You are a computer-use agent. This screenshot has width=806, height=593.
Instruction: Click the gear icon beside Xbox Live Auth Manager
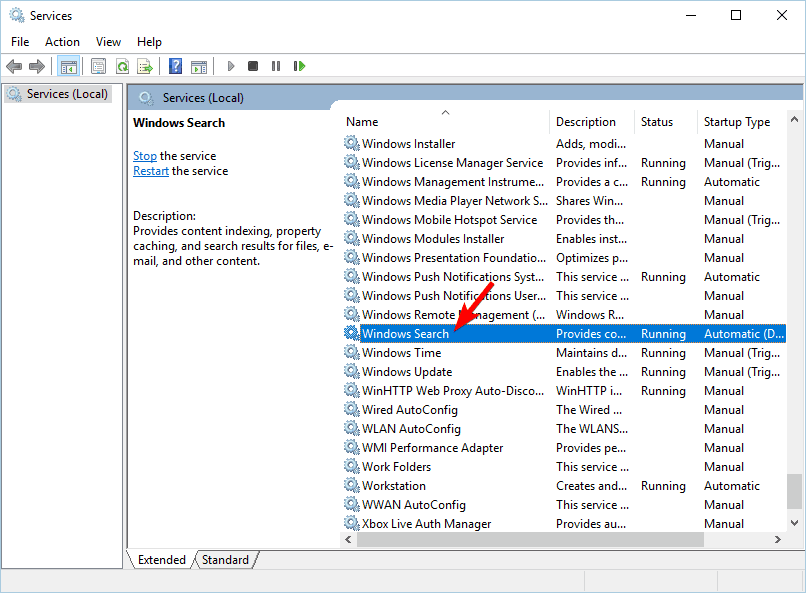352,523
